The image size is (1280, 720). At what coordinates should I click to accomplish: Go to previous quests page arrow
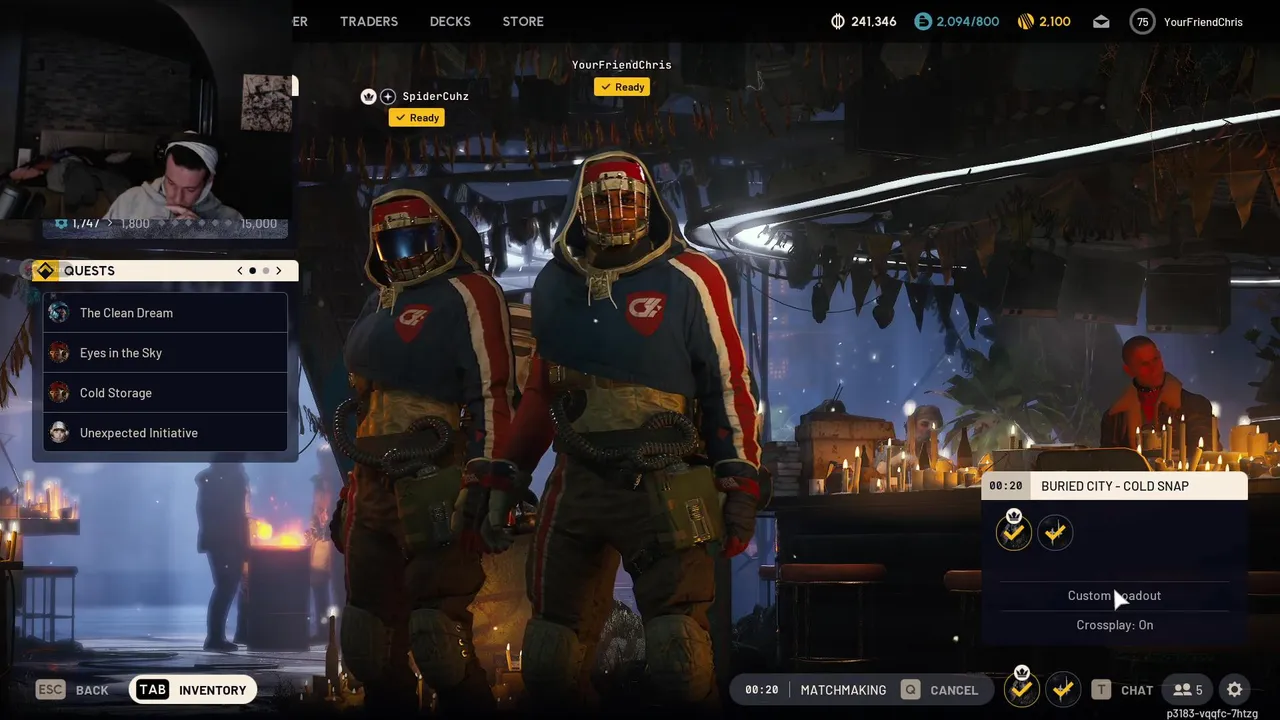pyautogui.click(x=240, y=271)
